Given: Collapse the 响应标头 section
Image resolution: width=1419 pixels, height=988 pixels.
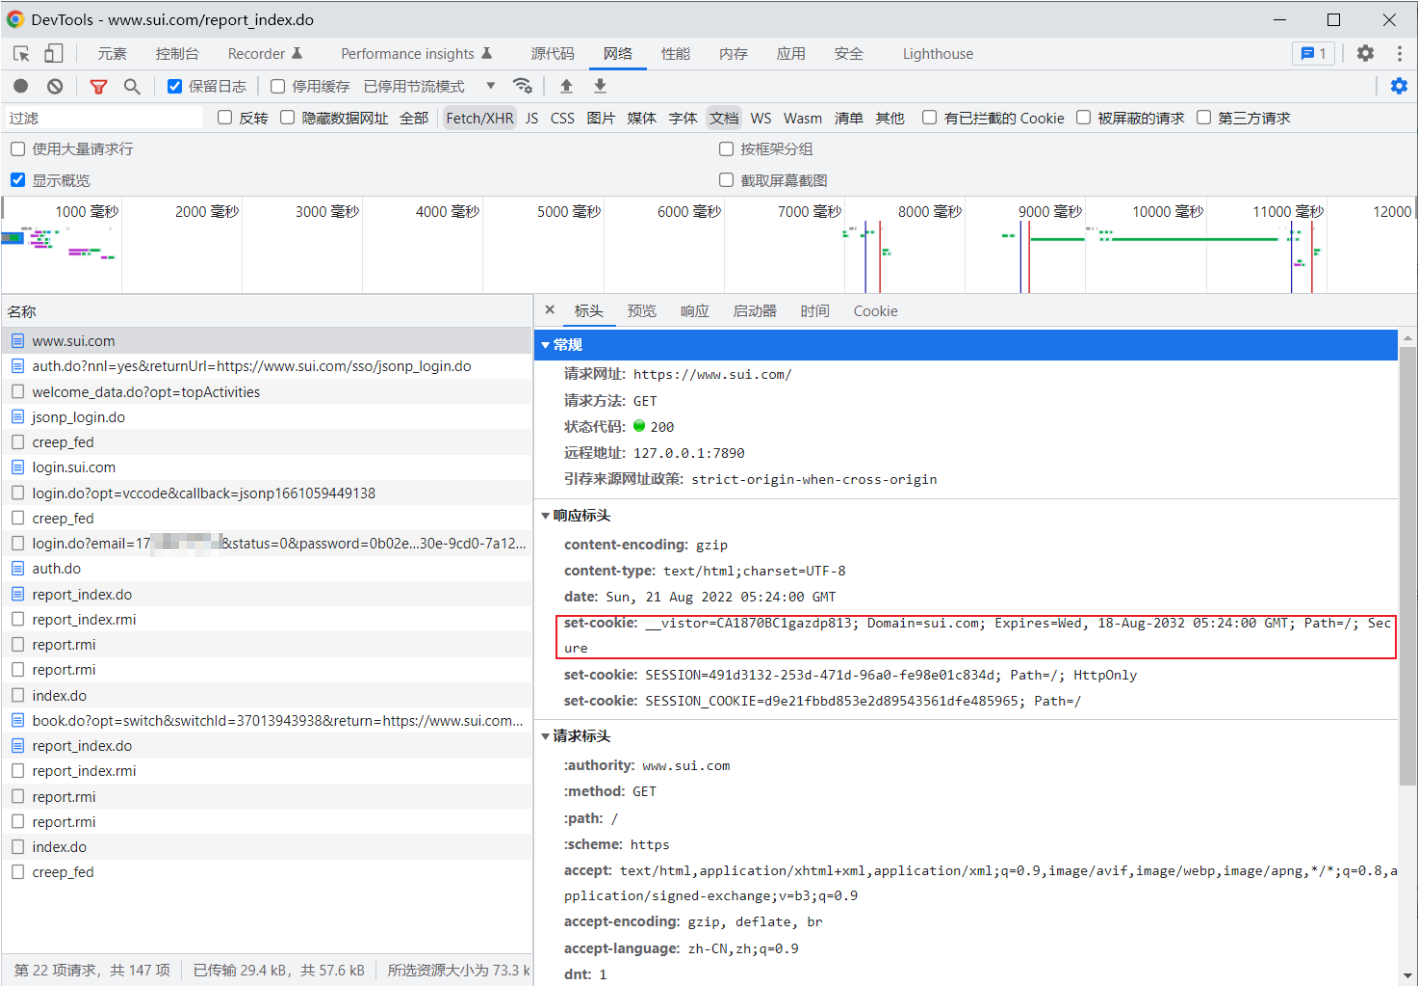Looking at the screenshot, I should (x=546, y=516).
